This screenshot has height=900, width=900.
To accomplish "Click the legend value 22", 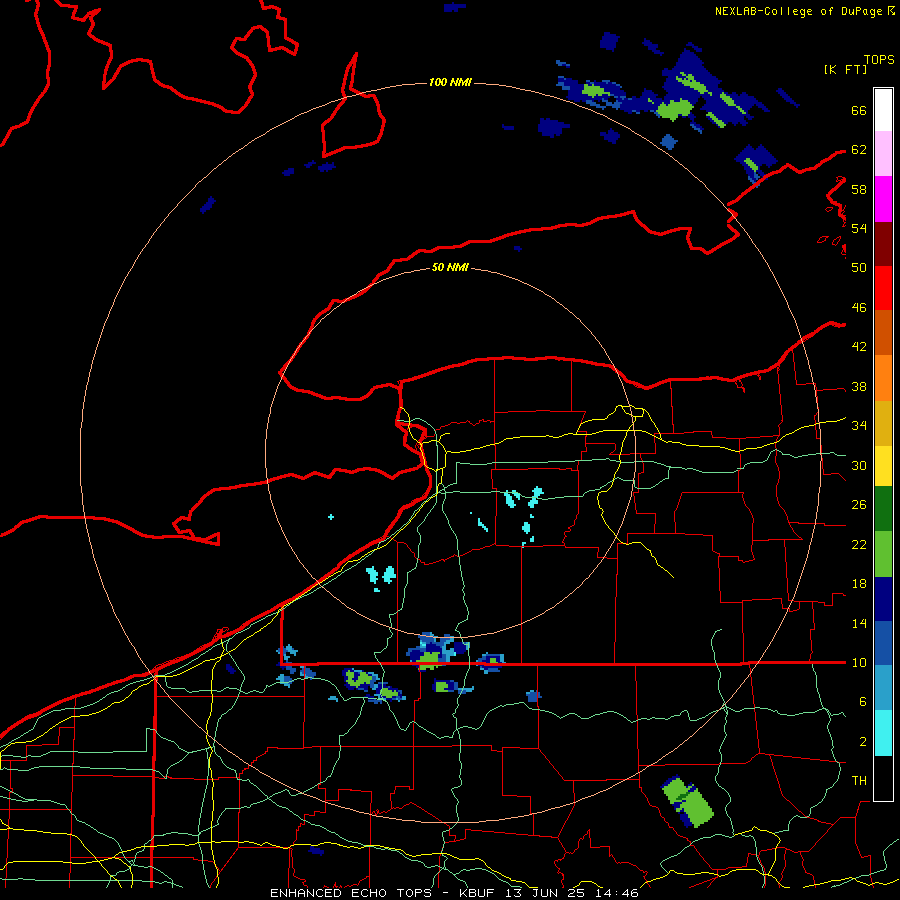I will pos(859,544).
